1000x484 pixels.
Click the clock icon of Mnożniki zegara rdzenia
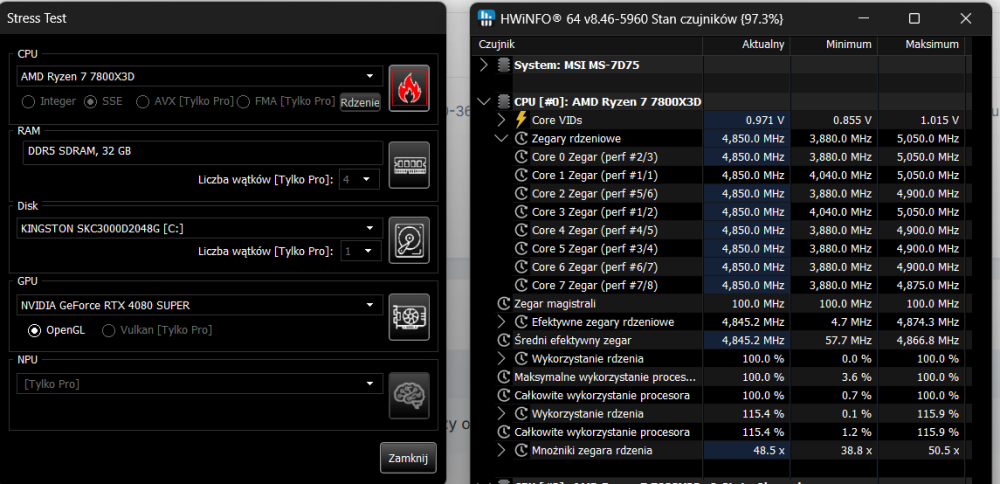pyautogui.click(x=521, y=451)
